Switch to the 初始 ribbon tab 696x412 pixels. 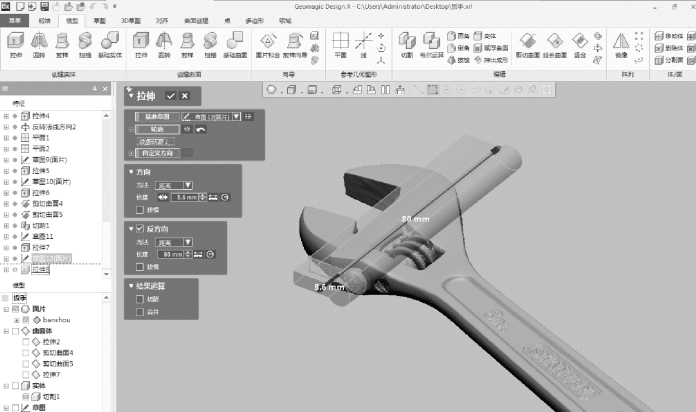pyautogui.click(x=44, y=20)
